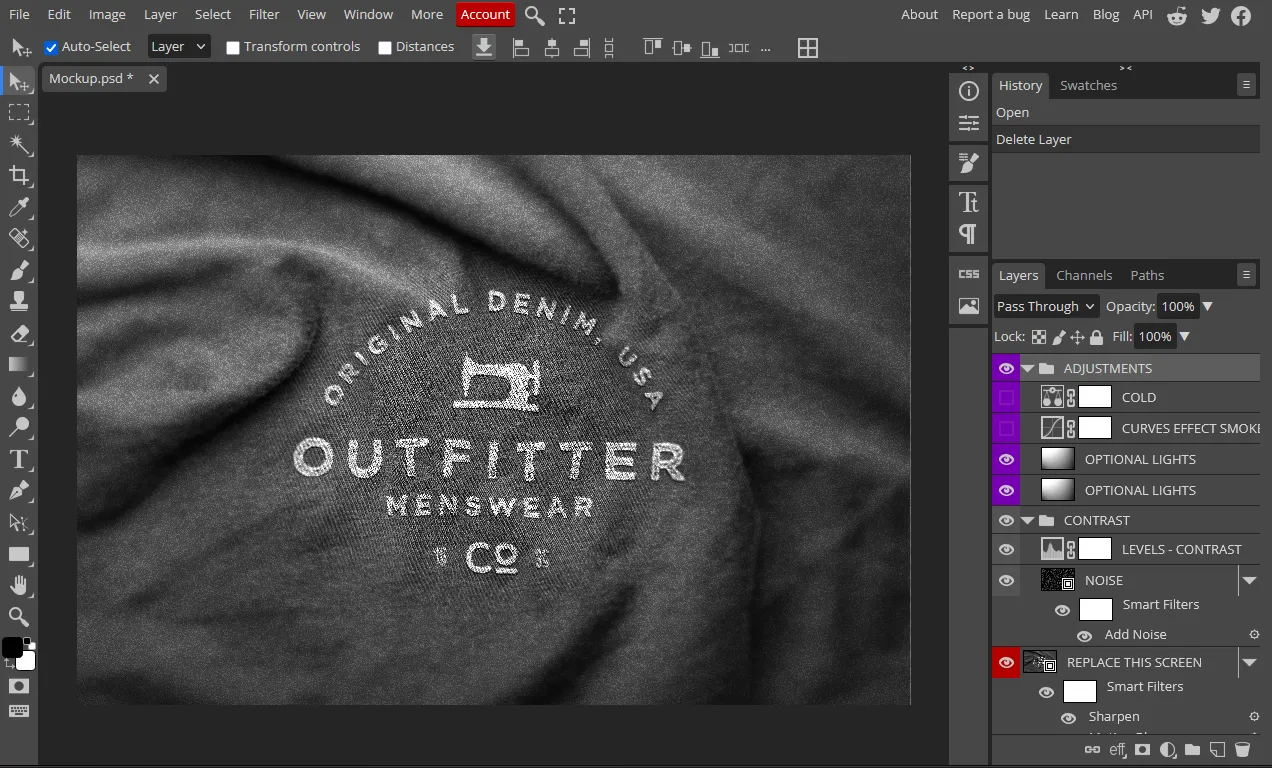
Task: Select the Zoom tool
Action: click(19, 616)
